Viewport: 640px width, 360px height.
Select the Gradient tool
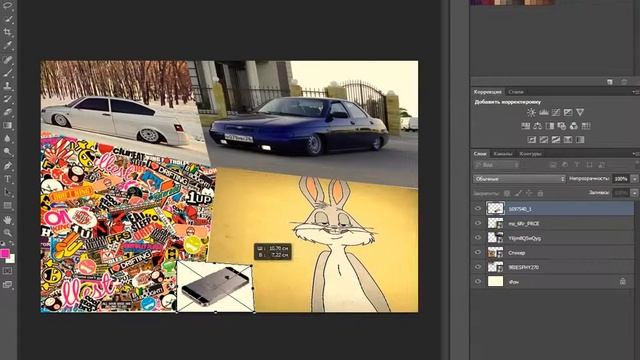(x=7, y=125)
